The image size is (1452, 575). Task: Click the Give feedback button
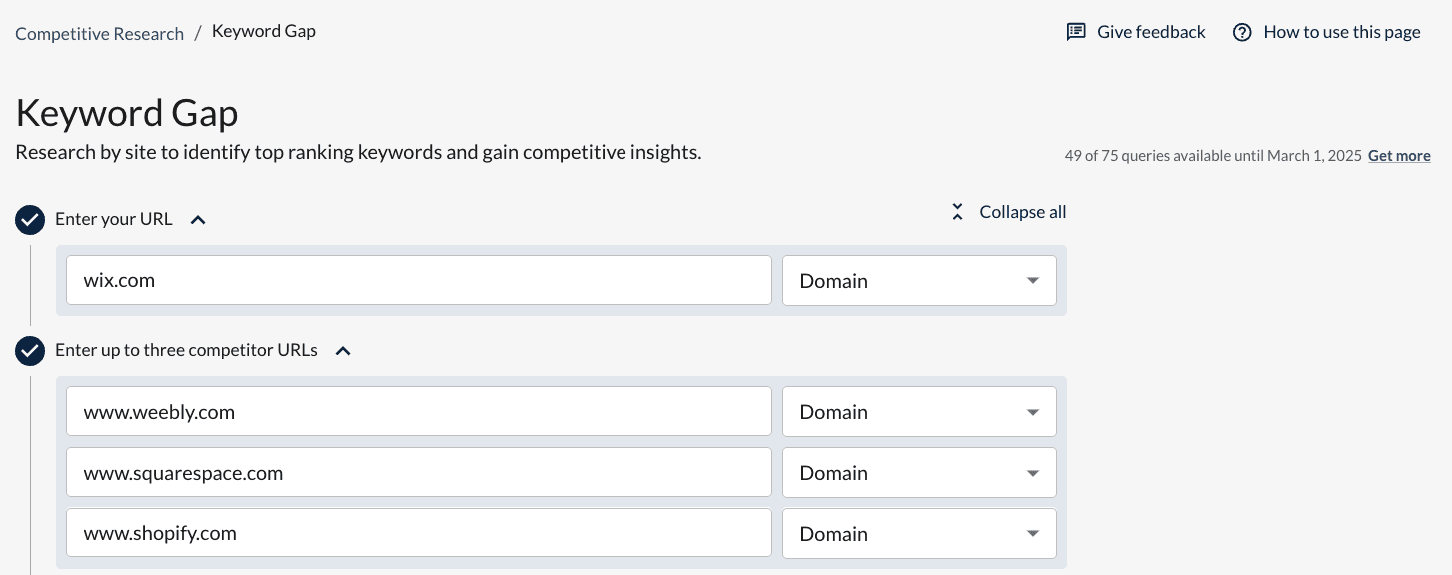click(1151, 32)
